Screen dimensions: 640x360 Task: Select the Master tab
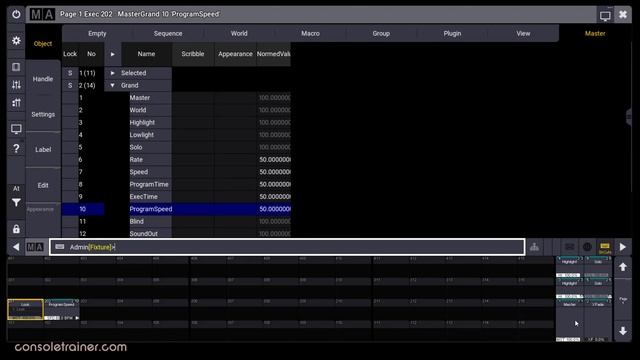click(x=595, y=33)
